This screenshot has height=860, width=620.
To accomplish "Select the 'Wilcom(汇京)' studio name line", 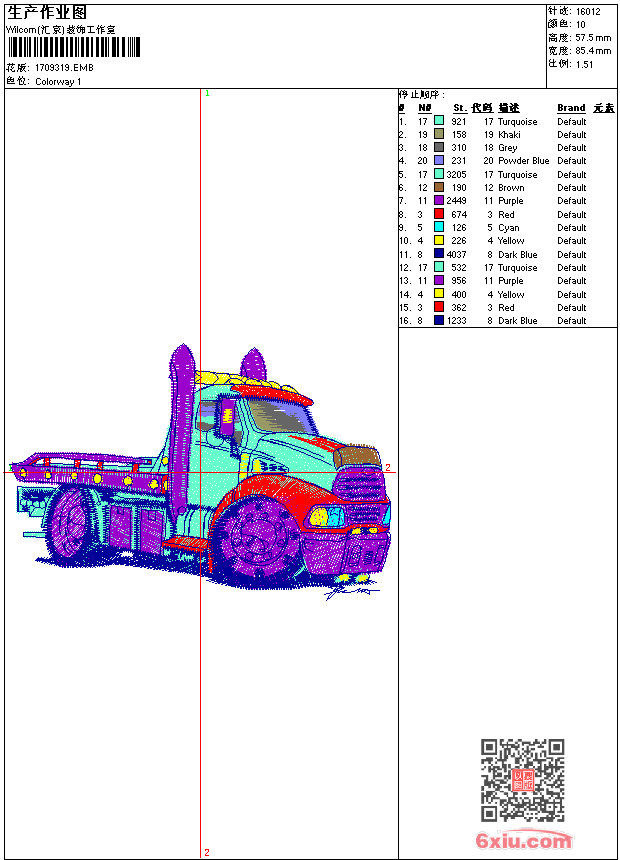I will pos(61,30).
